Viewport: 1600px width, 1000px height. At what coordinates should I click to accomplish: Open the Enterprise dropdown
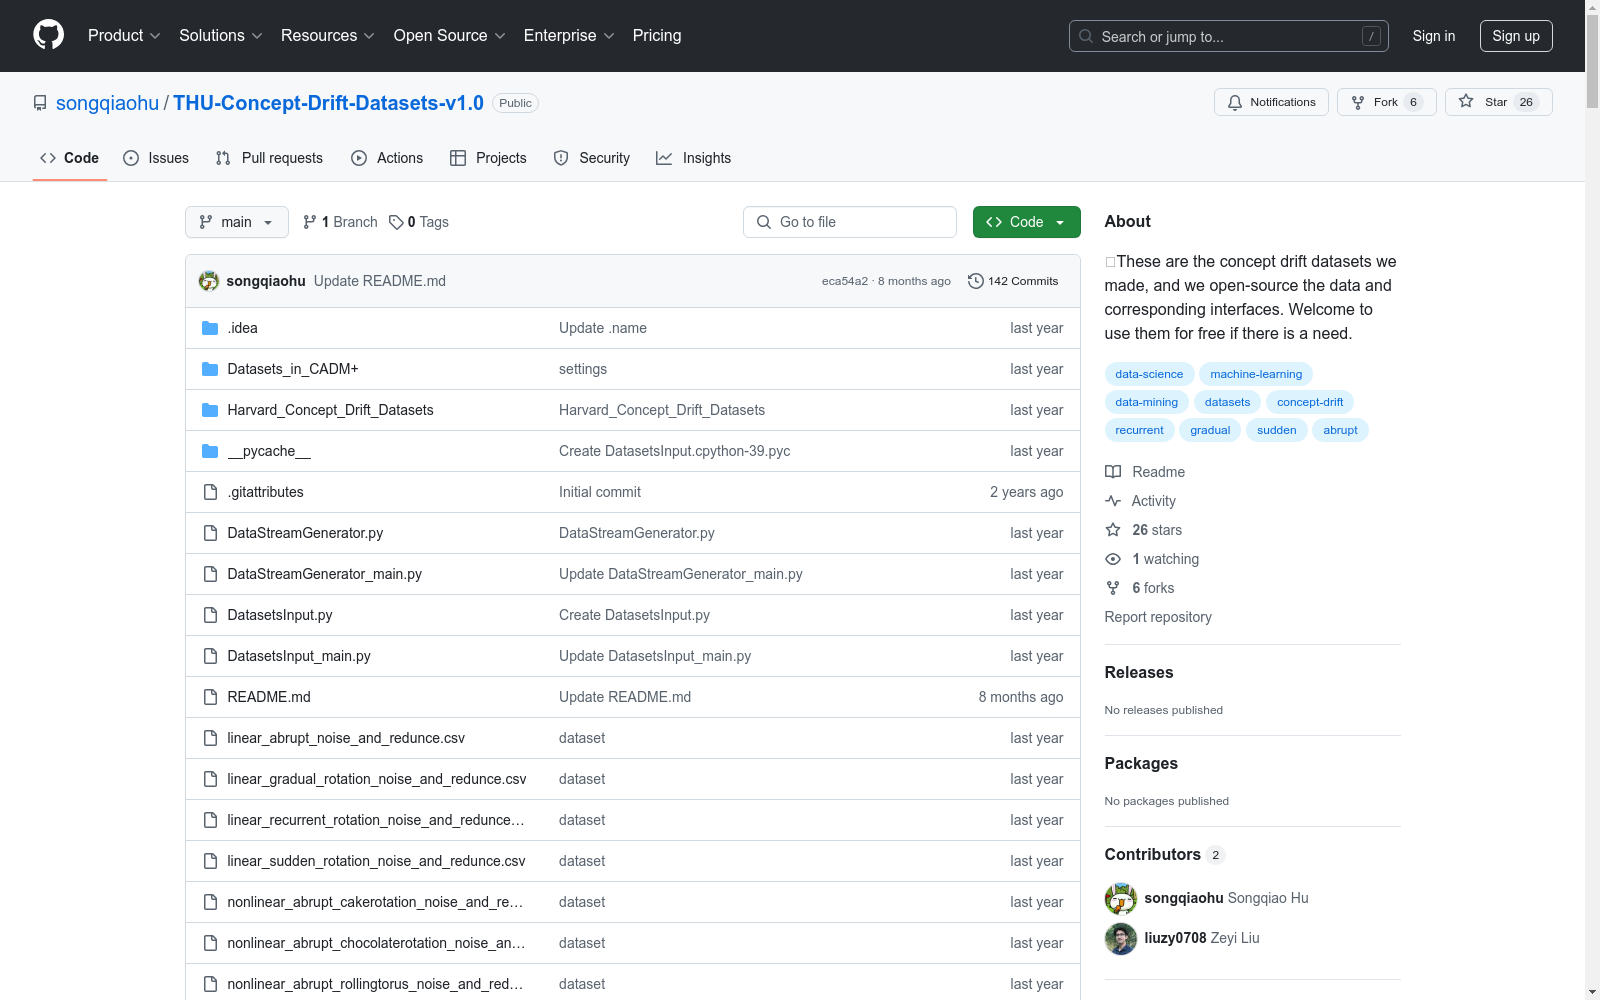[x=569, y=36]
